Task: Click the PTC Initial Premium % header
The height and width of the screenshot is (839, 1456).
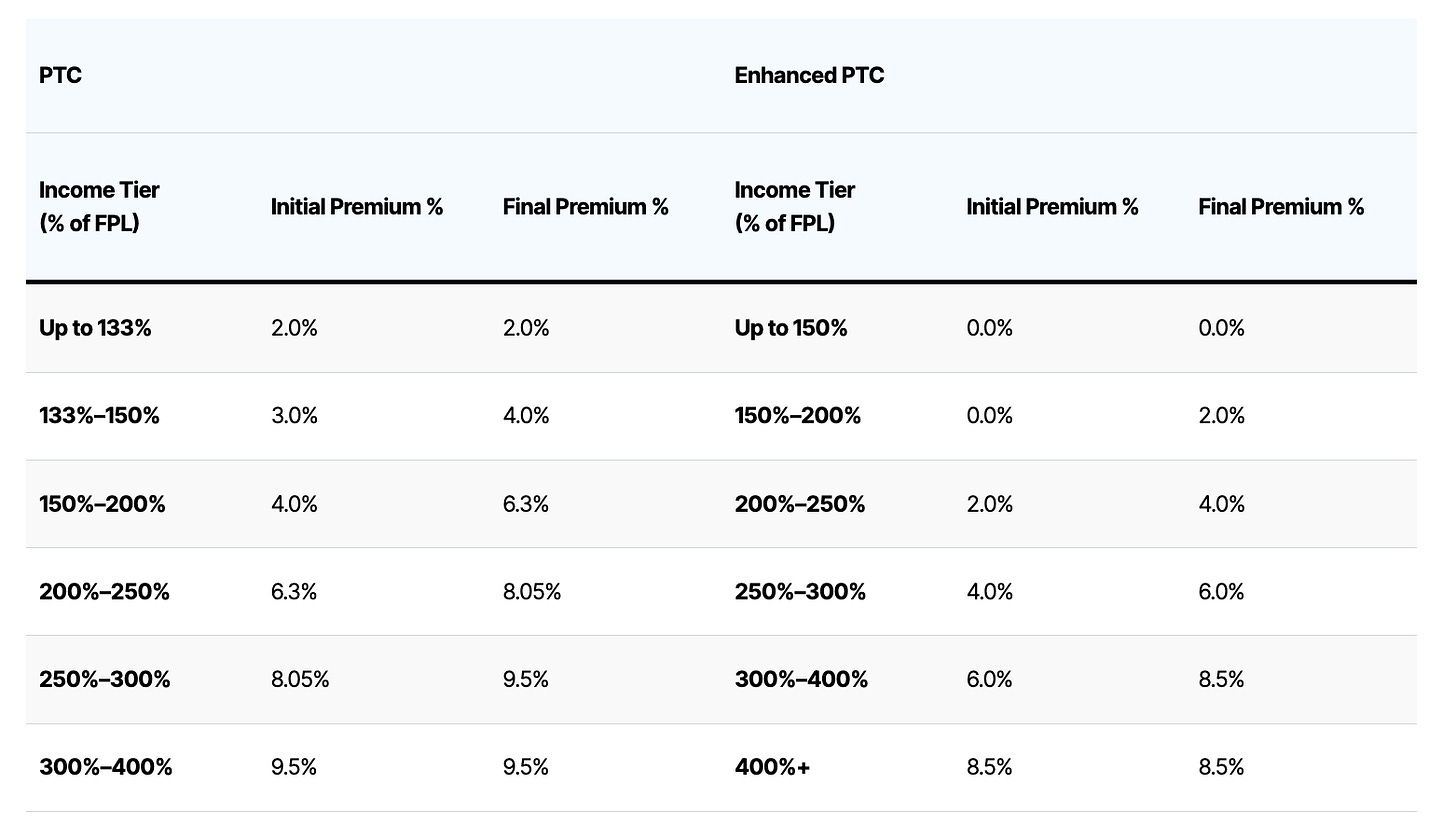Action: (x=356, y=207)
